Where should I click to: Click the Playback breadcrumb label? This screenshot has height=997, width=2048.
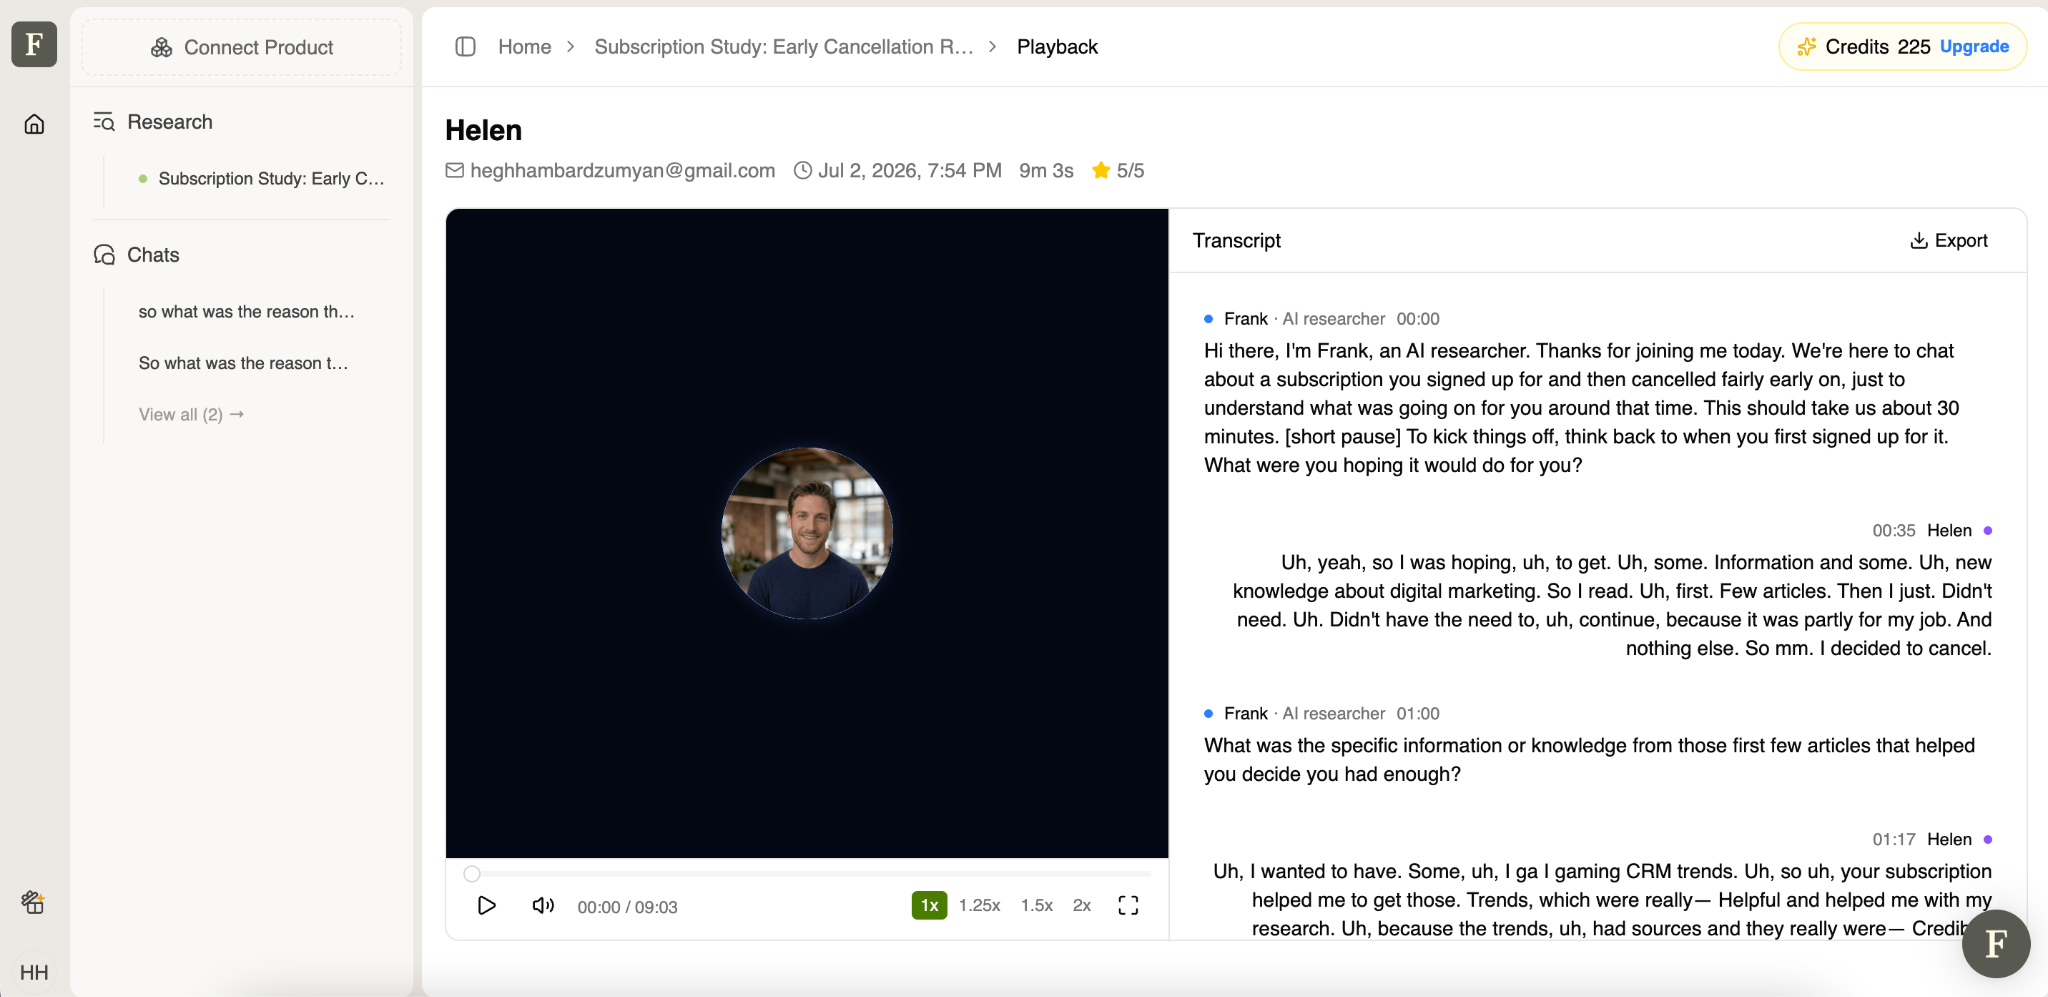[x=1057, y=47]
